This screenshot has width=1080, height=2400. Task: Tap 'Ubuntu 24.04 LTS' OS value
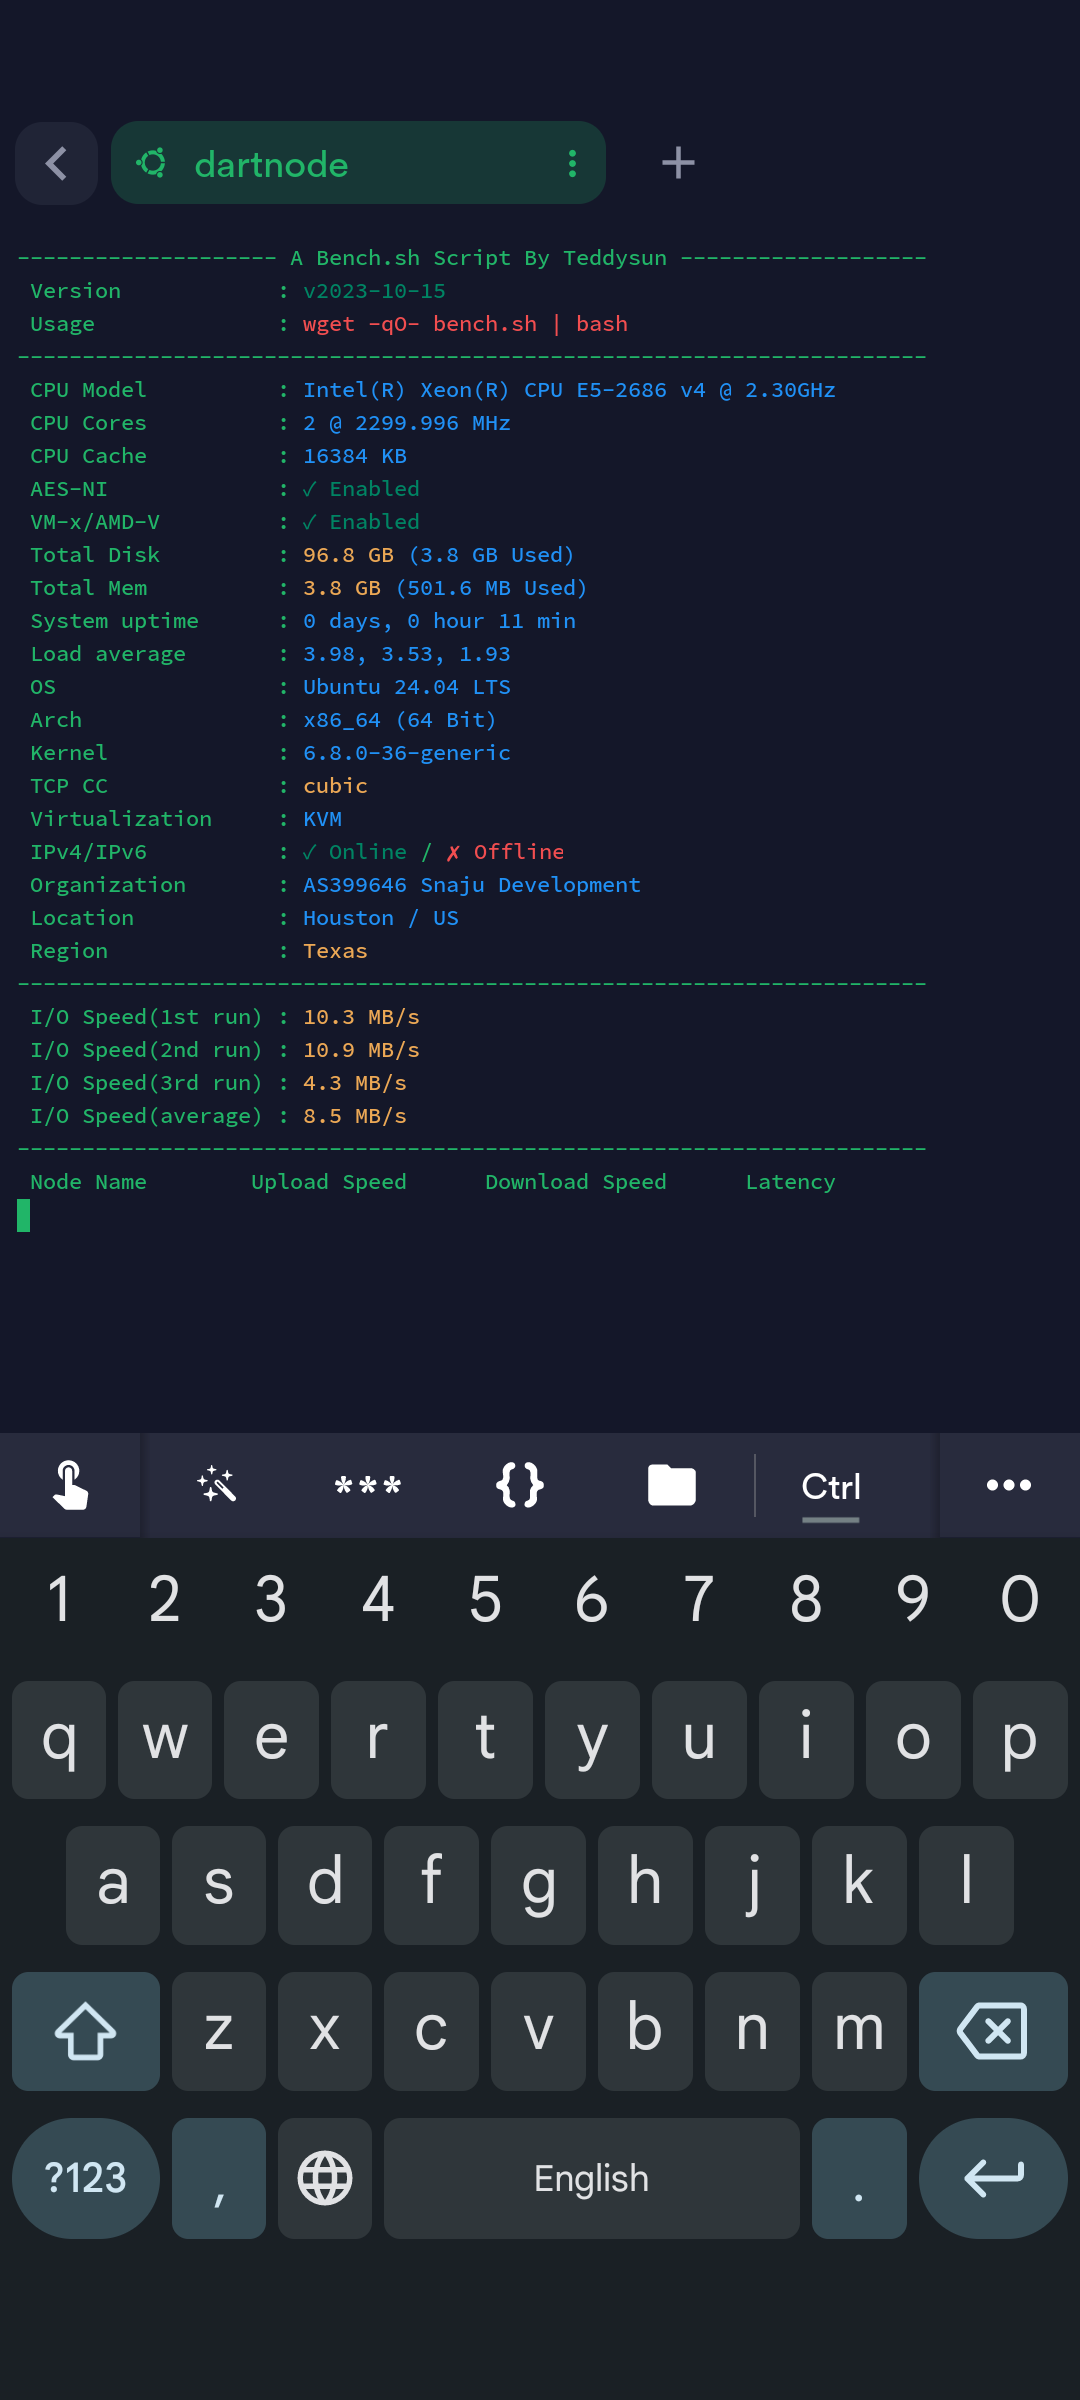(x=407, y=687)
